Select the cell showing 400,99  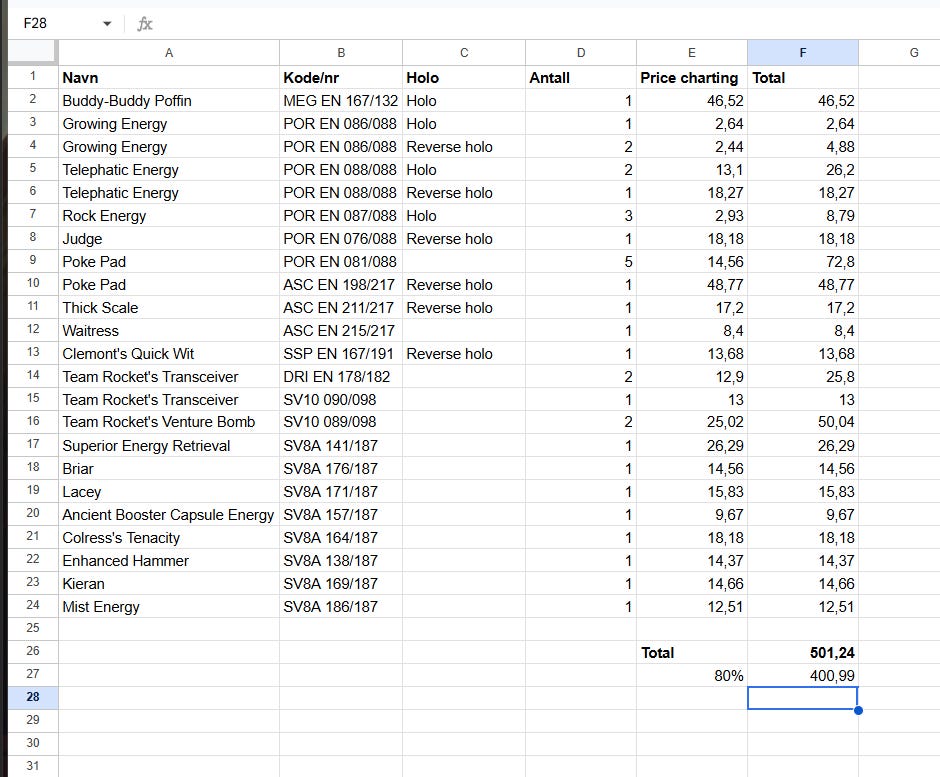(802, 675)
